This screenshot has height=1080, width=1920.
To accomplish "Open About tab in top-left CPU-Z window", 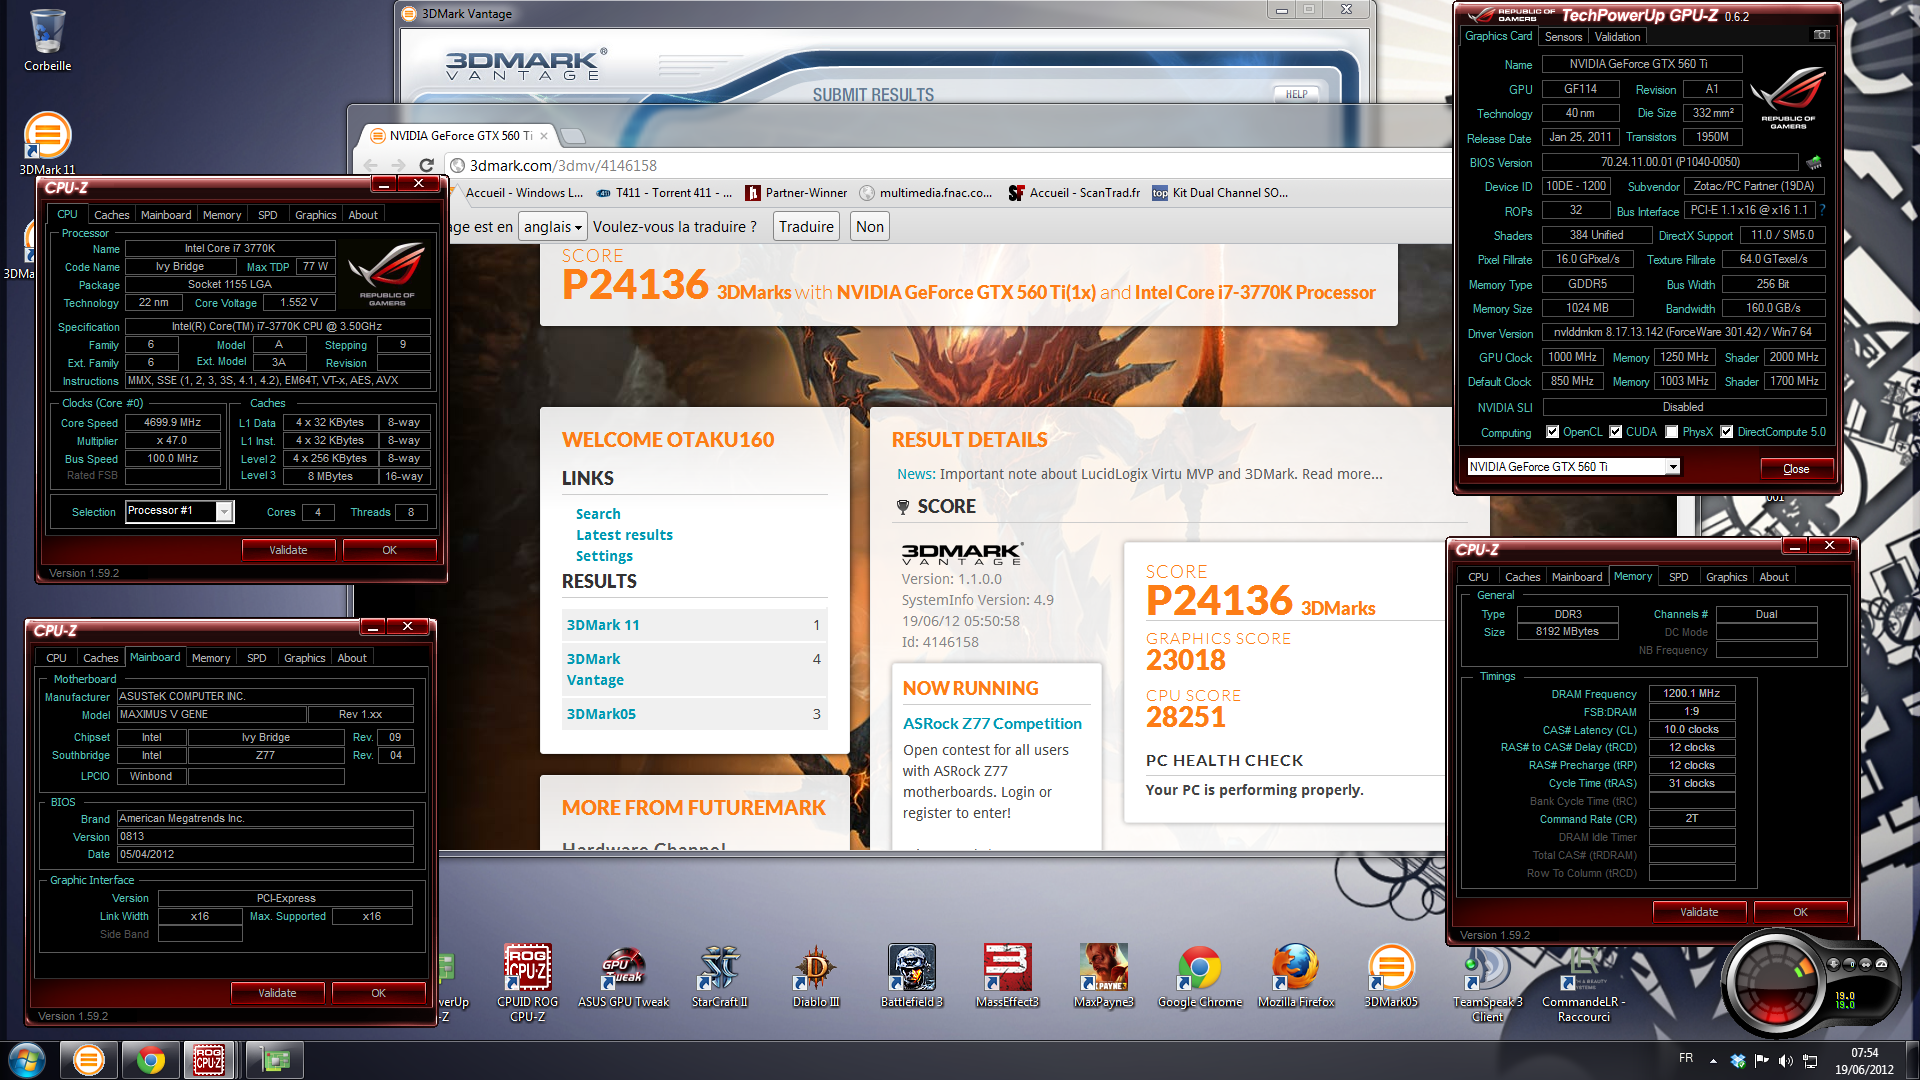I will pos(363,215).
